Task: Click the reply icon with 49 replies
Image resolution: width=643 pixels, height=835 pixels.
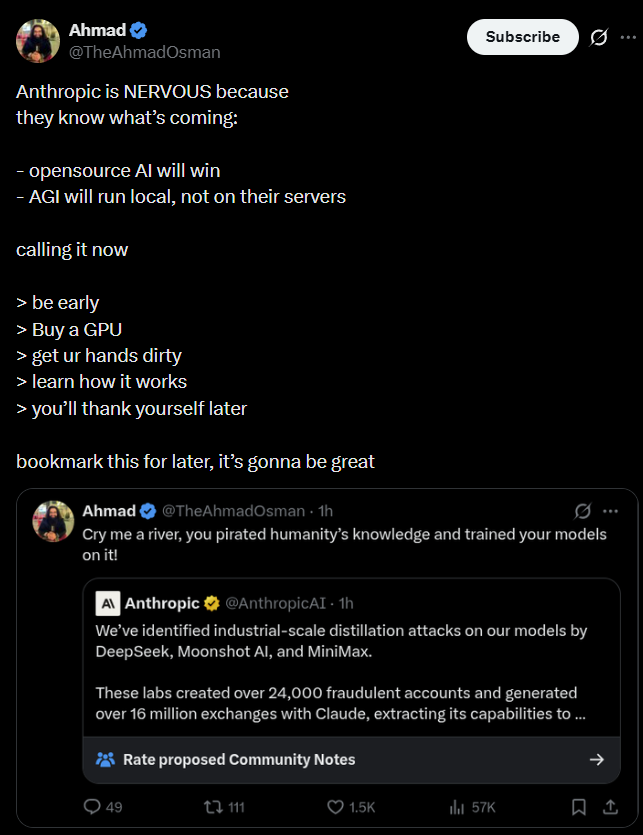Action: 93,807
